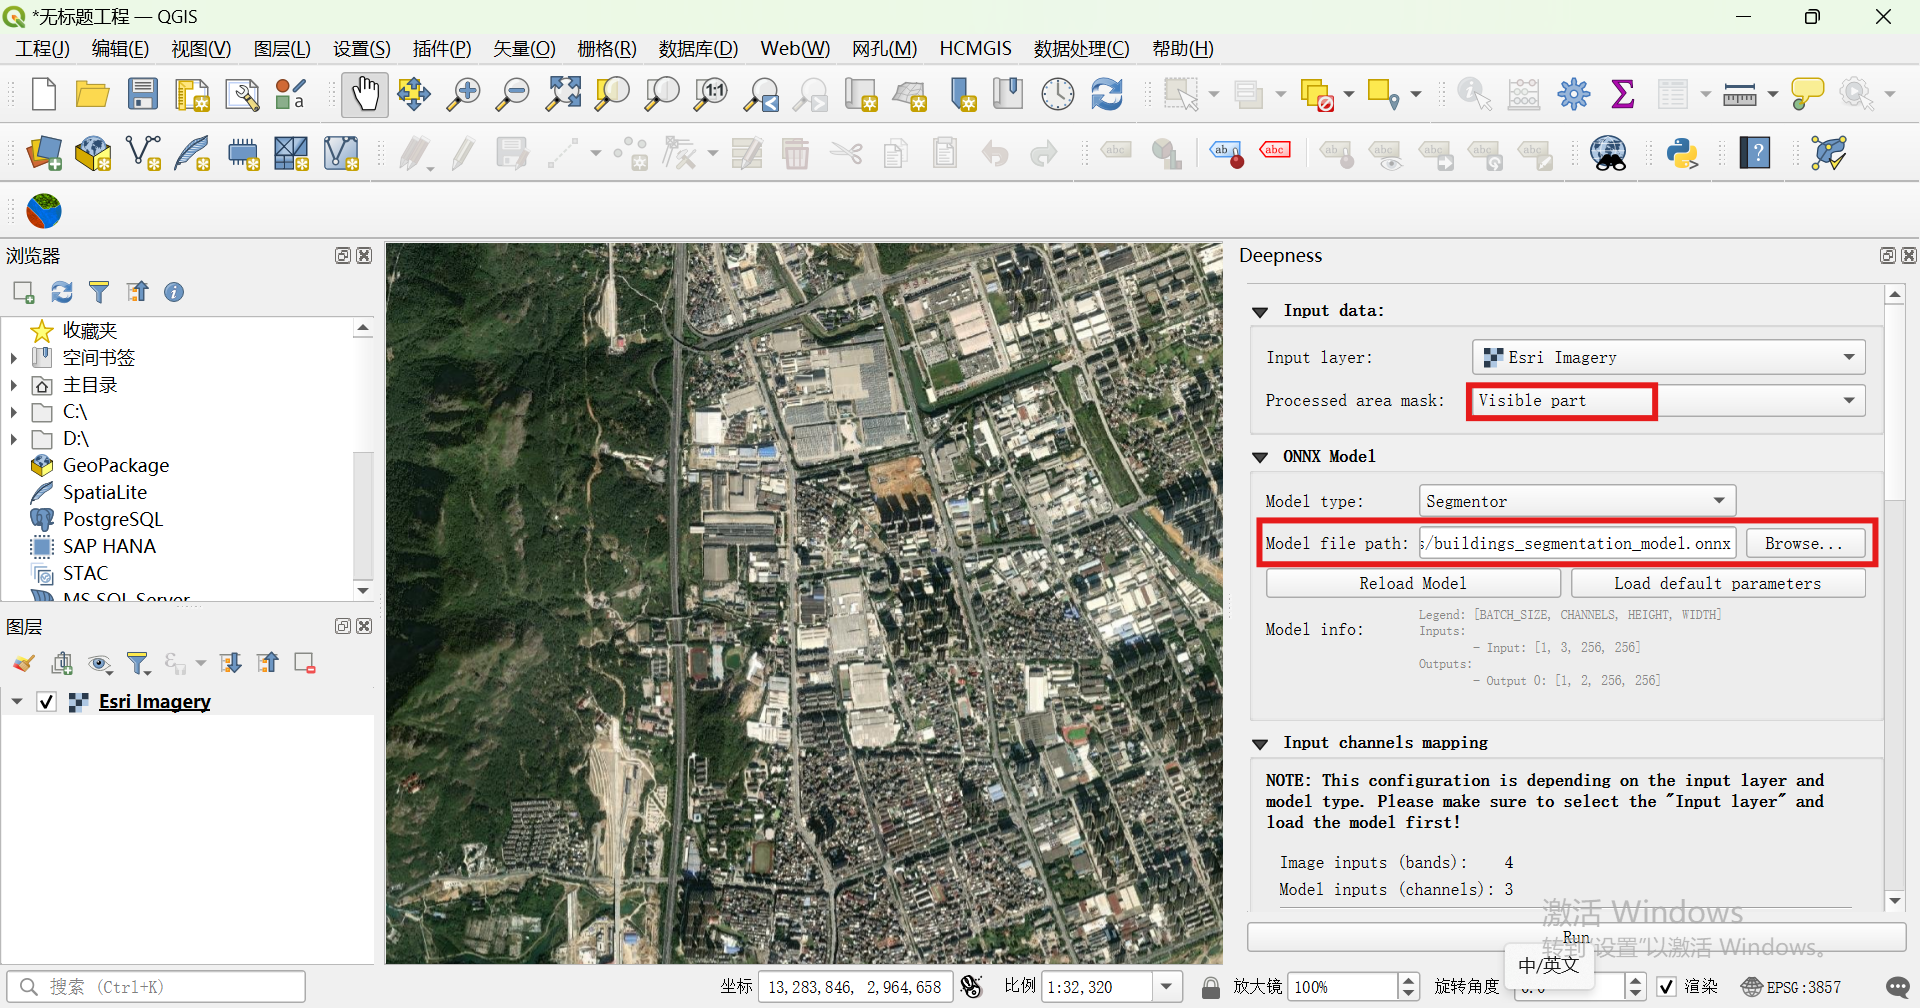This screenshot has height=1008, width=1920.
Task: Activate the Zoom In tool
Action: click(x=462, y=93)
